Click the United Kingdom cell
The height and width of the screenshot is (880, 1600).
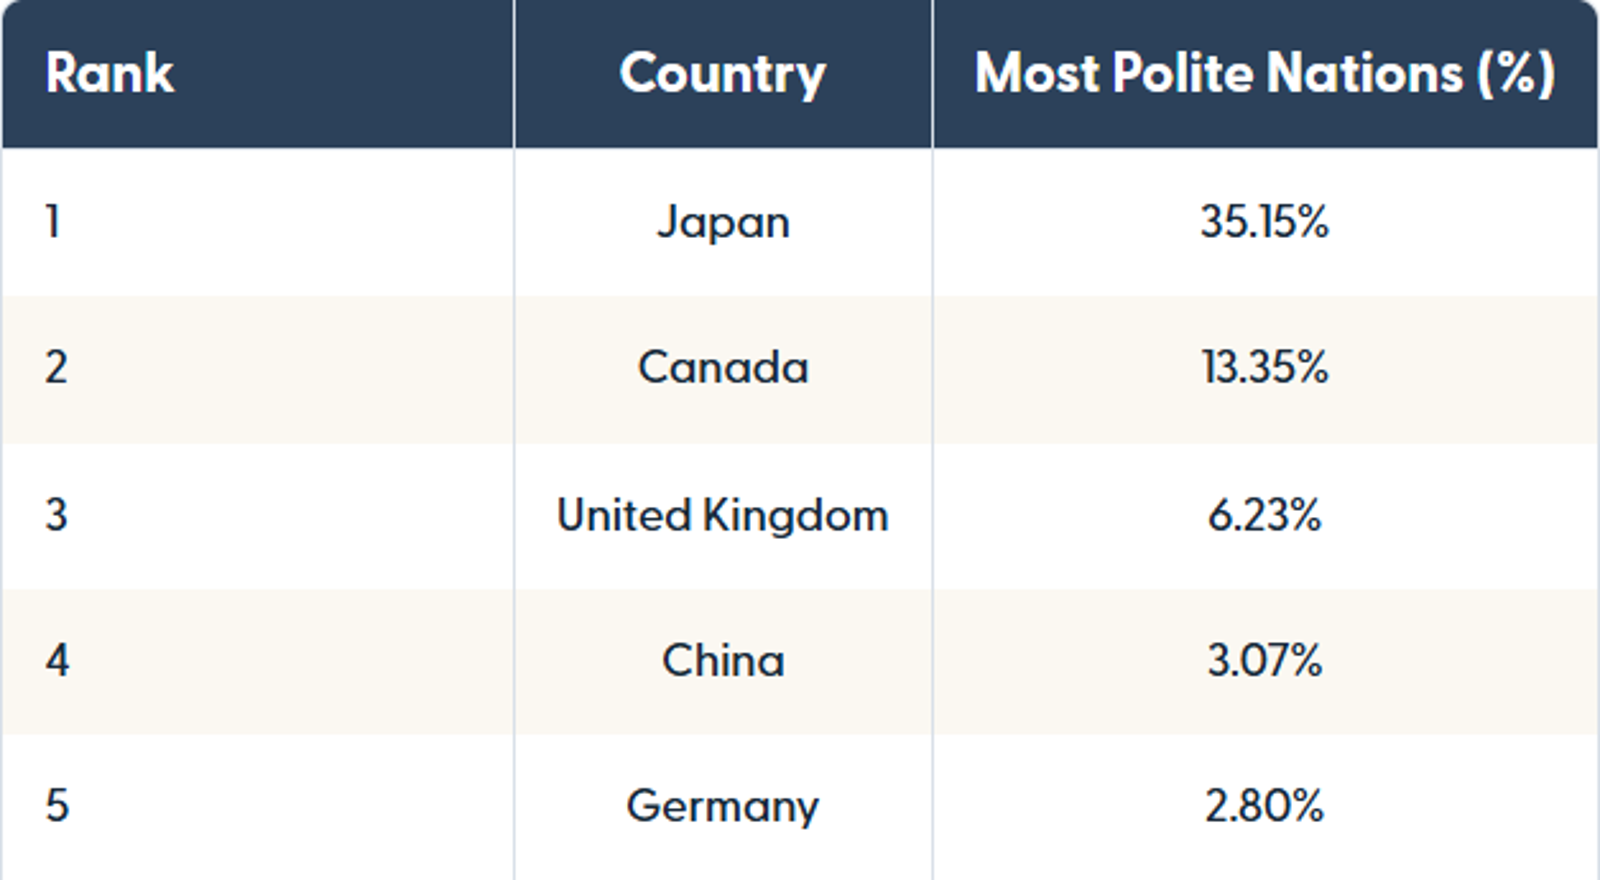pos(722,515)
